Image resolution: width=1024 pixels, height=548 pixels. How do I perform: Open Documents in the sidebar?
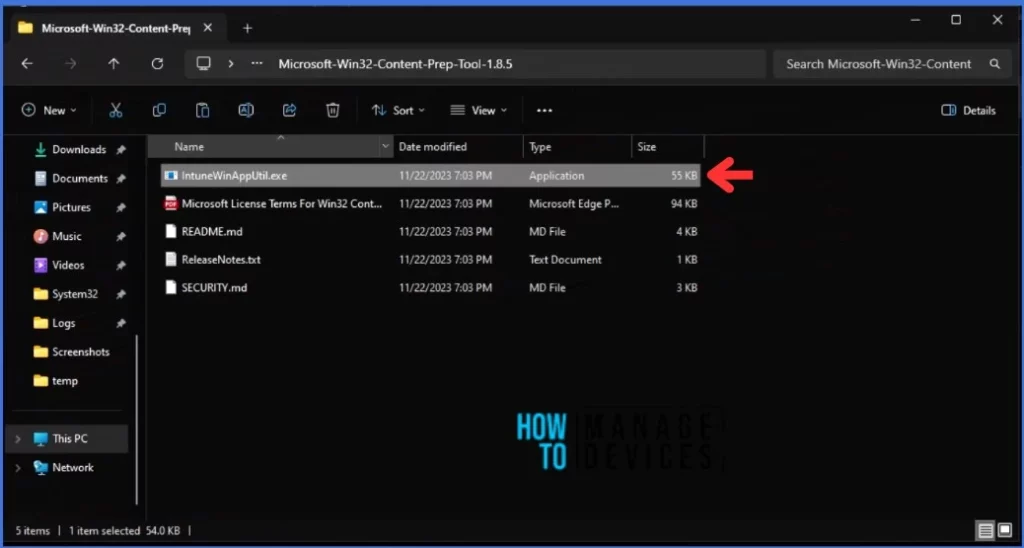[x=80, y=178]
